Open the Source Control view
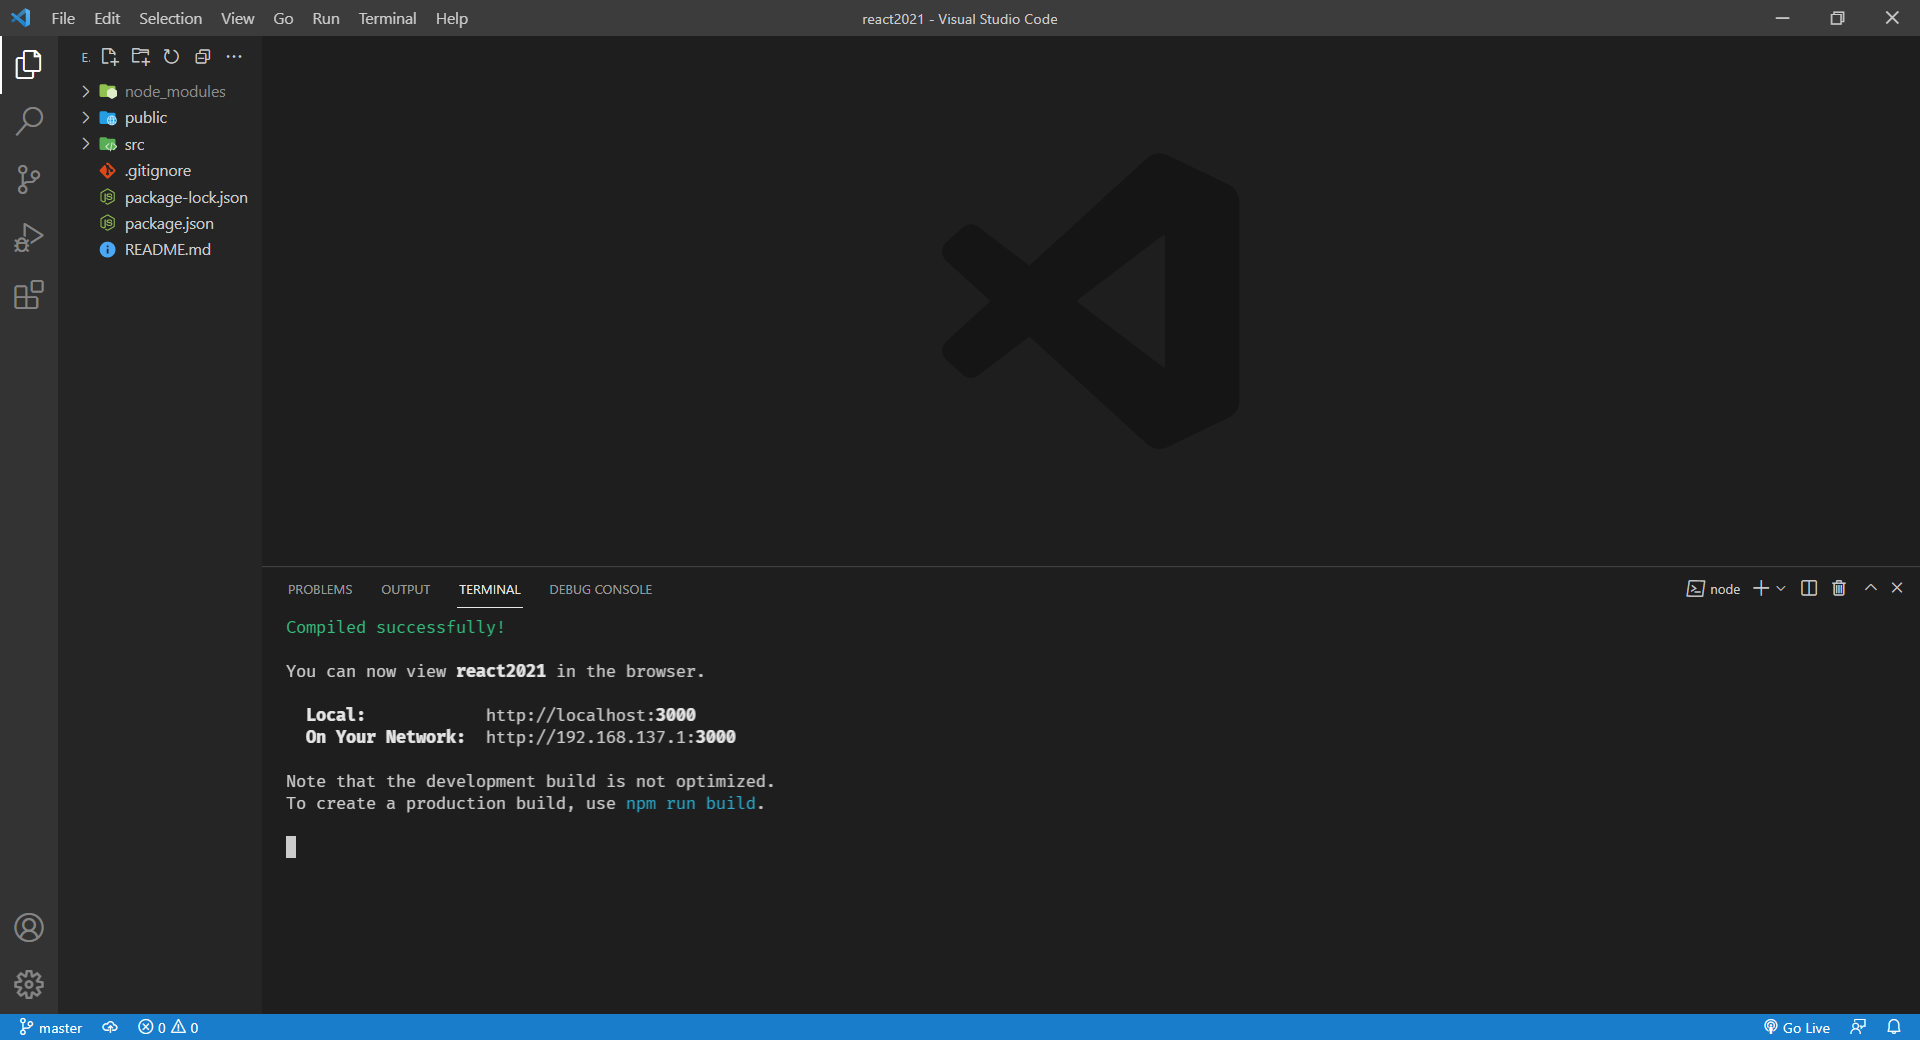The image size is (1920, 1040). point(29,180)
